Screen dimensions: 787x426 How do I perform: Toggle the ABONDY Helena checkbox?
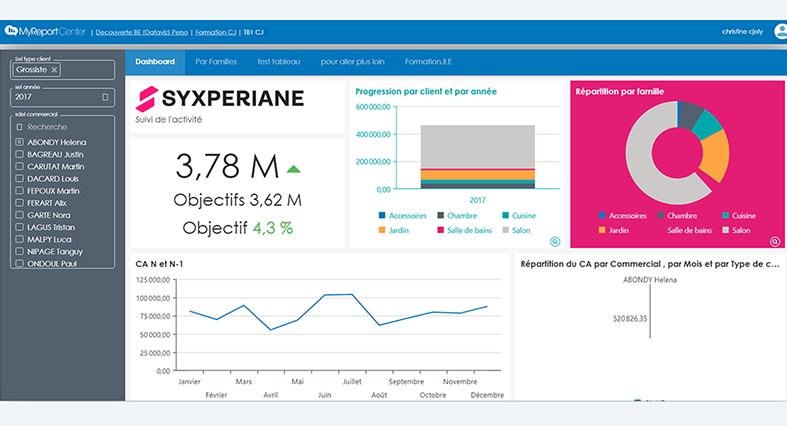pos(19,142)
